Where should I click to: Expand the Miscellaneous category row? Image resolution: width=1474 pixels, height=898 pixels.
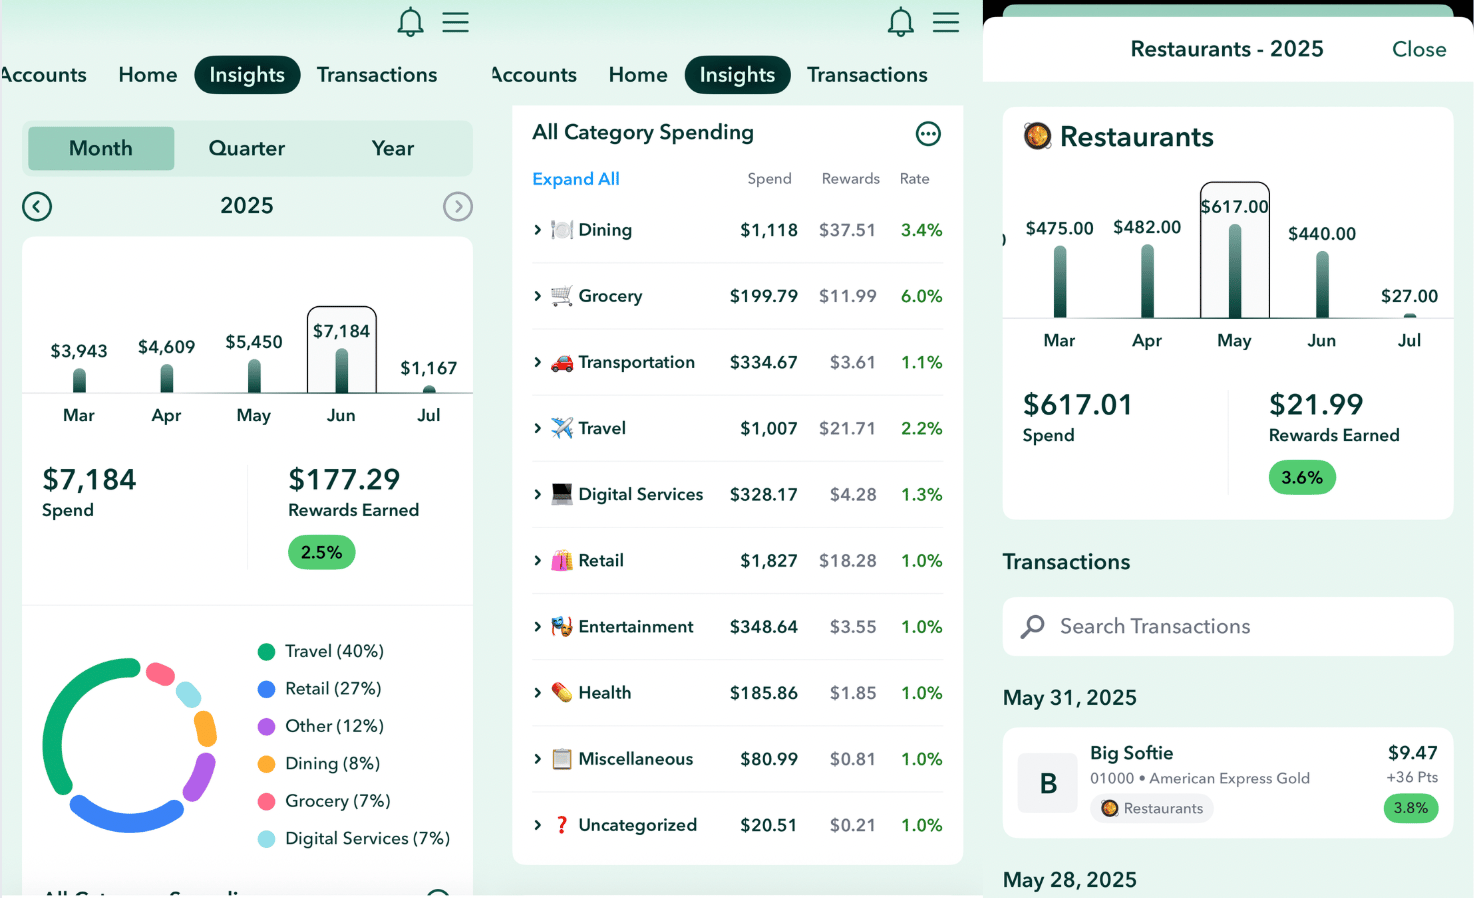pyautogui.click(x=537, y=759)
